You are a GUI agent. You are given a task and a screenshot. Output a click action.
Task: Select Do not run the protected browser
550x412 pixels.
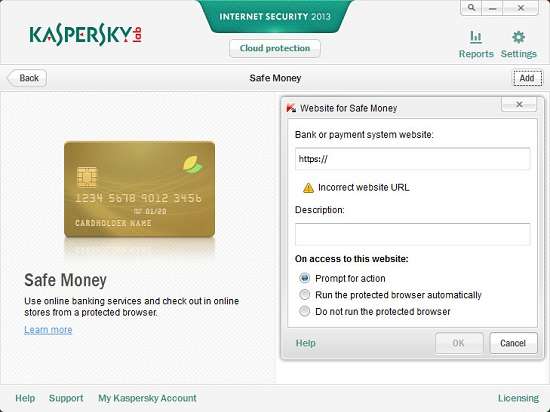point(304,311)
